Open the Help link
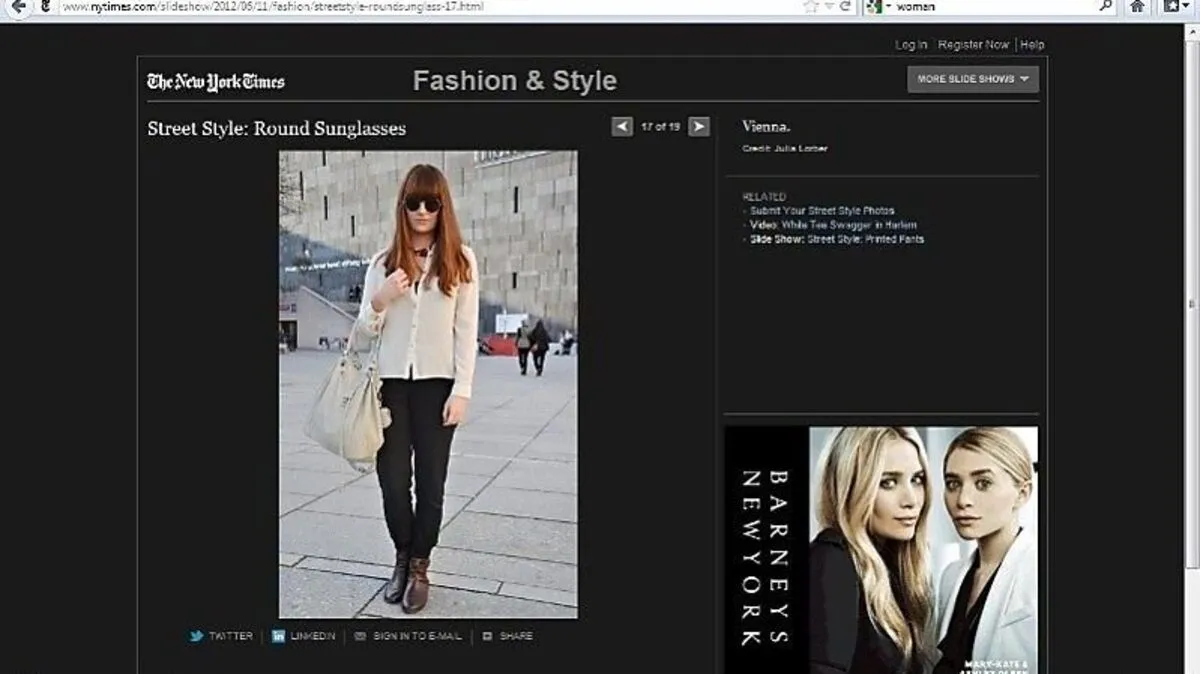The image size is (1200, 674). [1032, 45]
